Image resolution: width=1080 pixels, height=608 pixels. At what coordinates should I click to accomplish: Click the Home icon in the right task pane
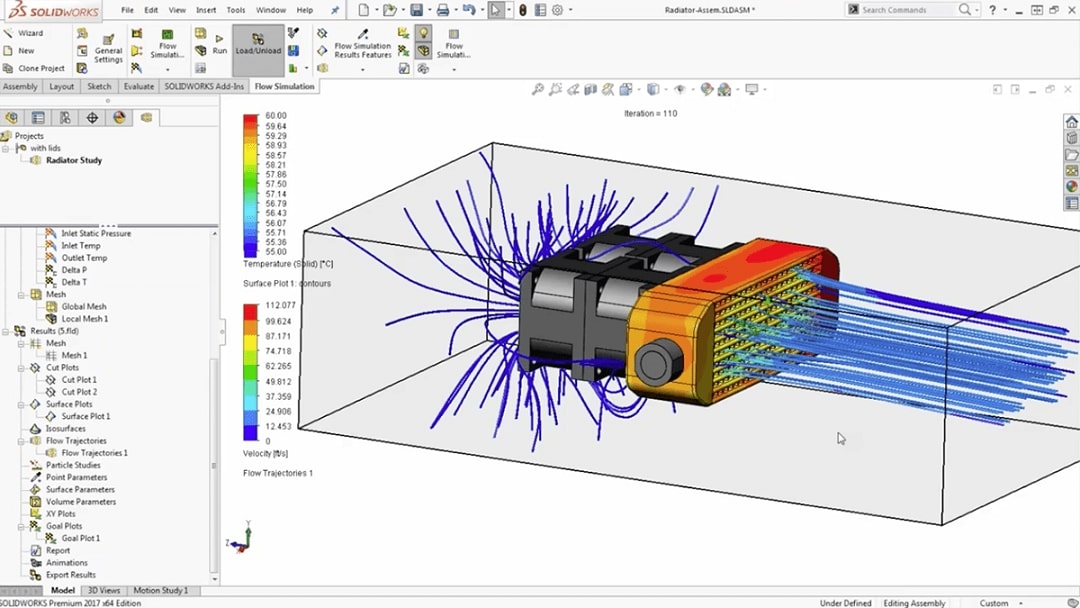tap(1071, 122)
